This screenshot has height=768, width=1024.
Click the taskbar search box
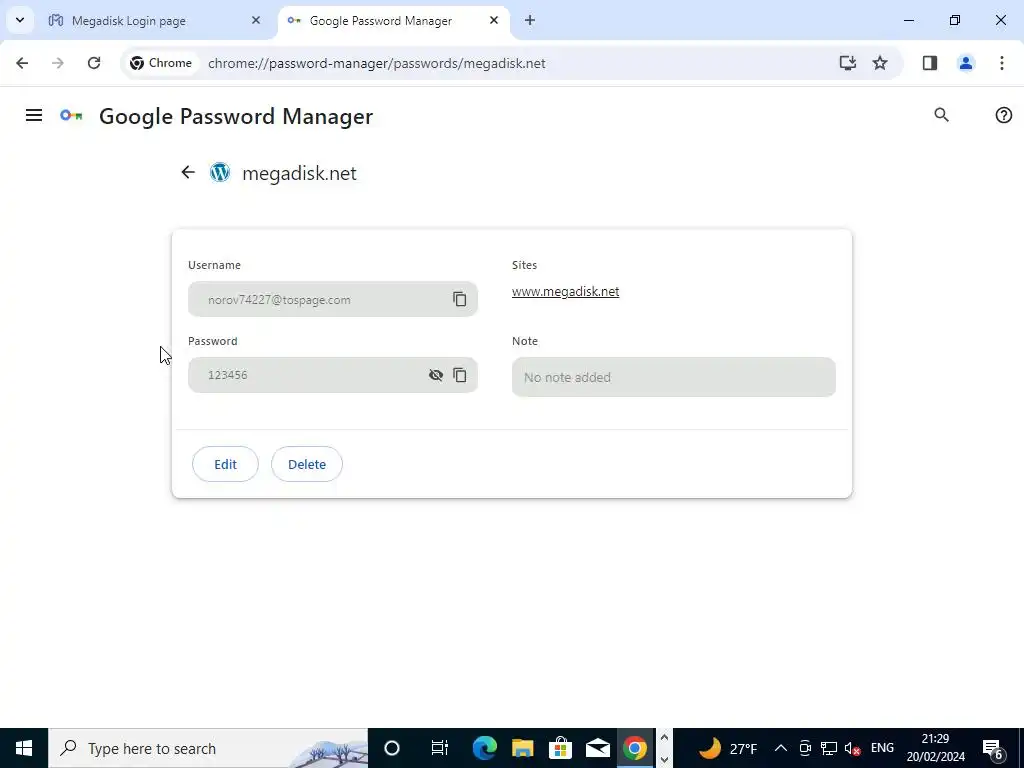tap(208, 748)
